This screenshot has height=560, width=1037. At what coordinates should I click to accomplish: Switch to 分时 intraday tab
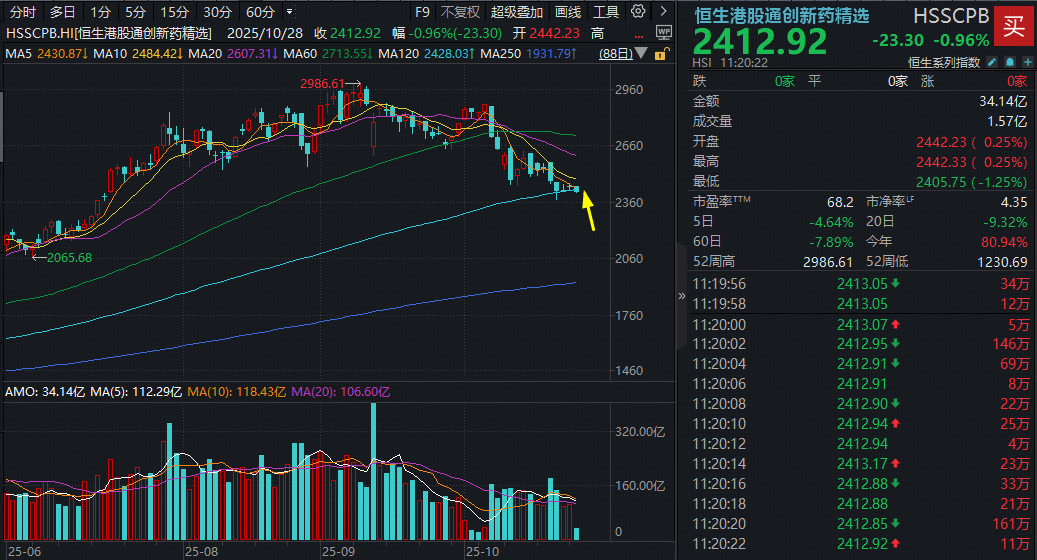pos(22,12)
